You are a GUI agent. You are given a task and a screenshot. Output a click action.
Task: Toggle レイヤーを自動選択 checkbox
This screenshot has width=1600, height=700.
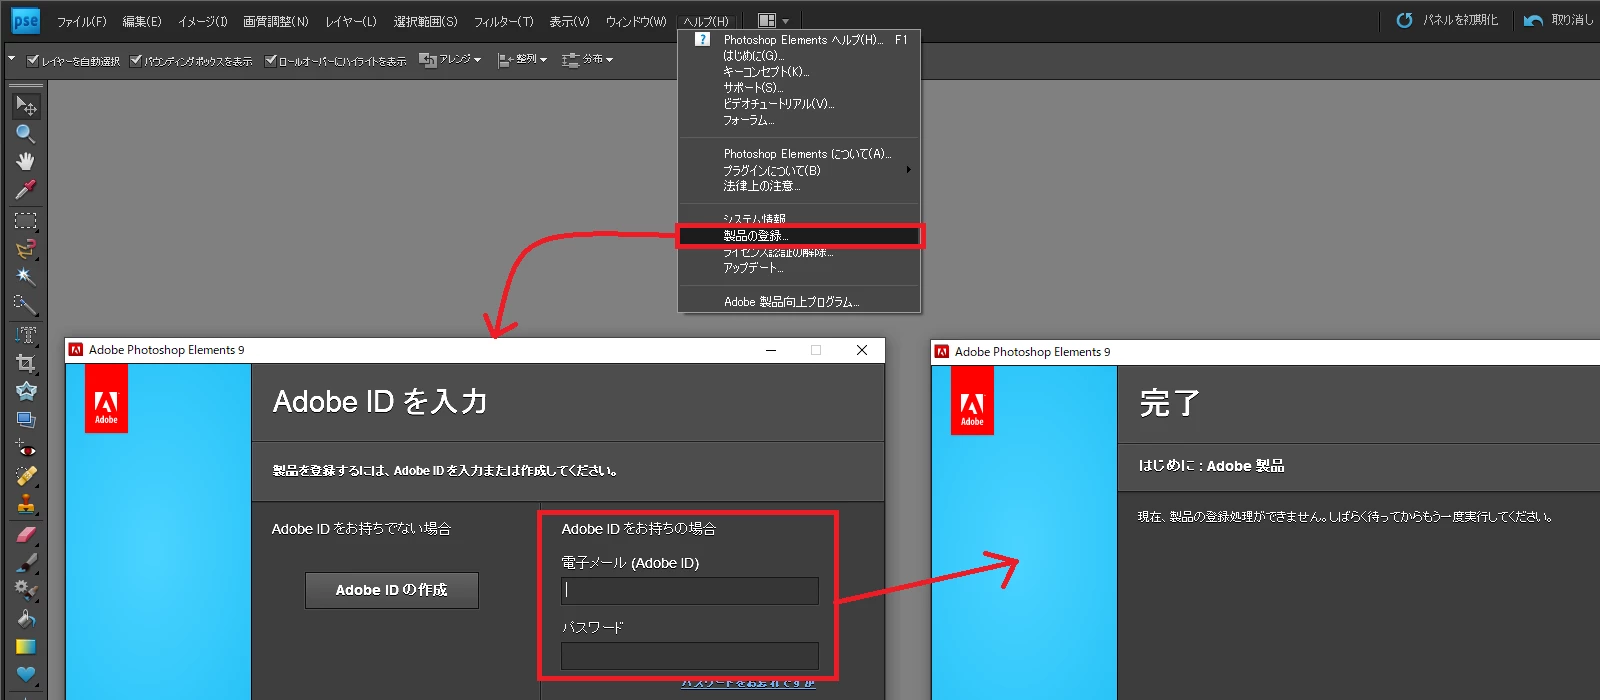click(x=33, y=60)
